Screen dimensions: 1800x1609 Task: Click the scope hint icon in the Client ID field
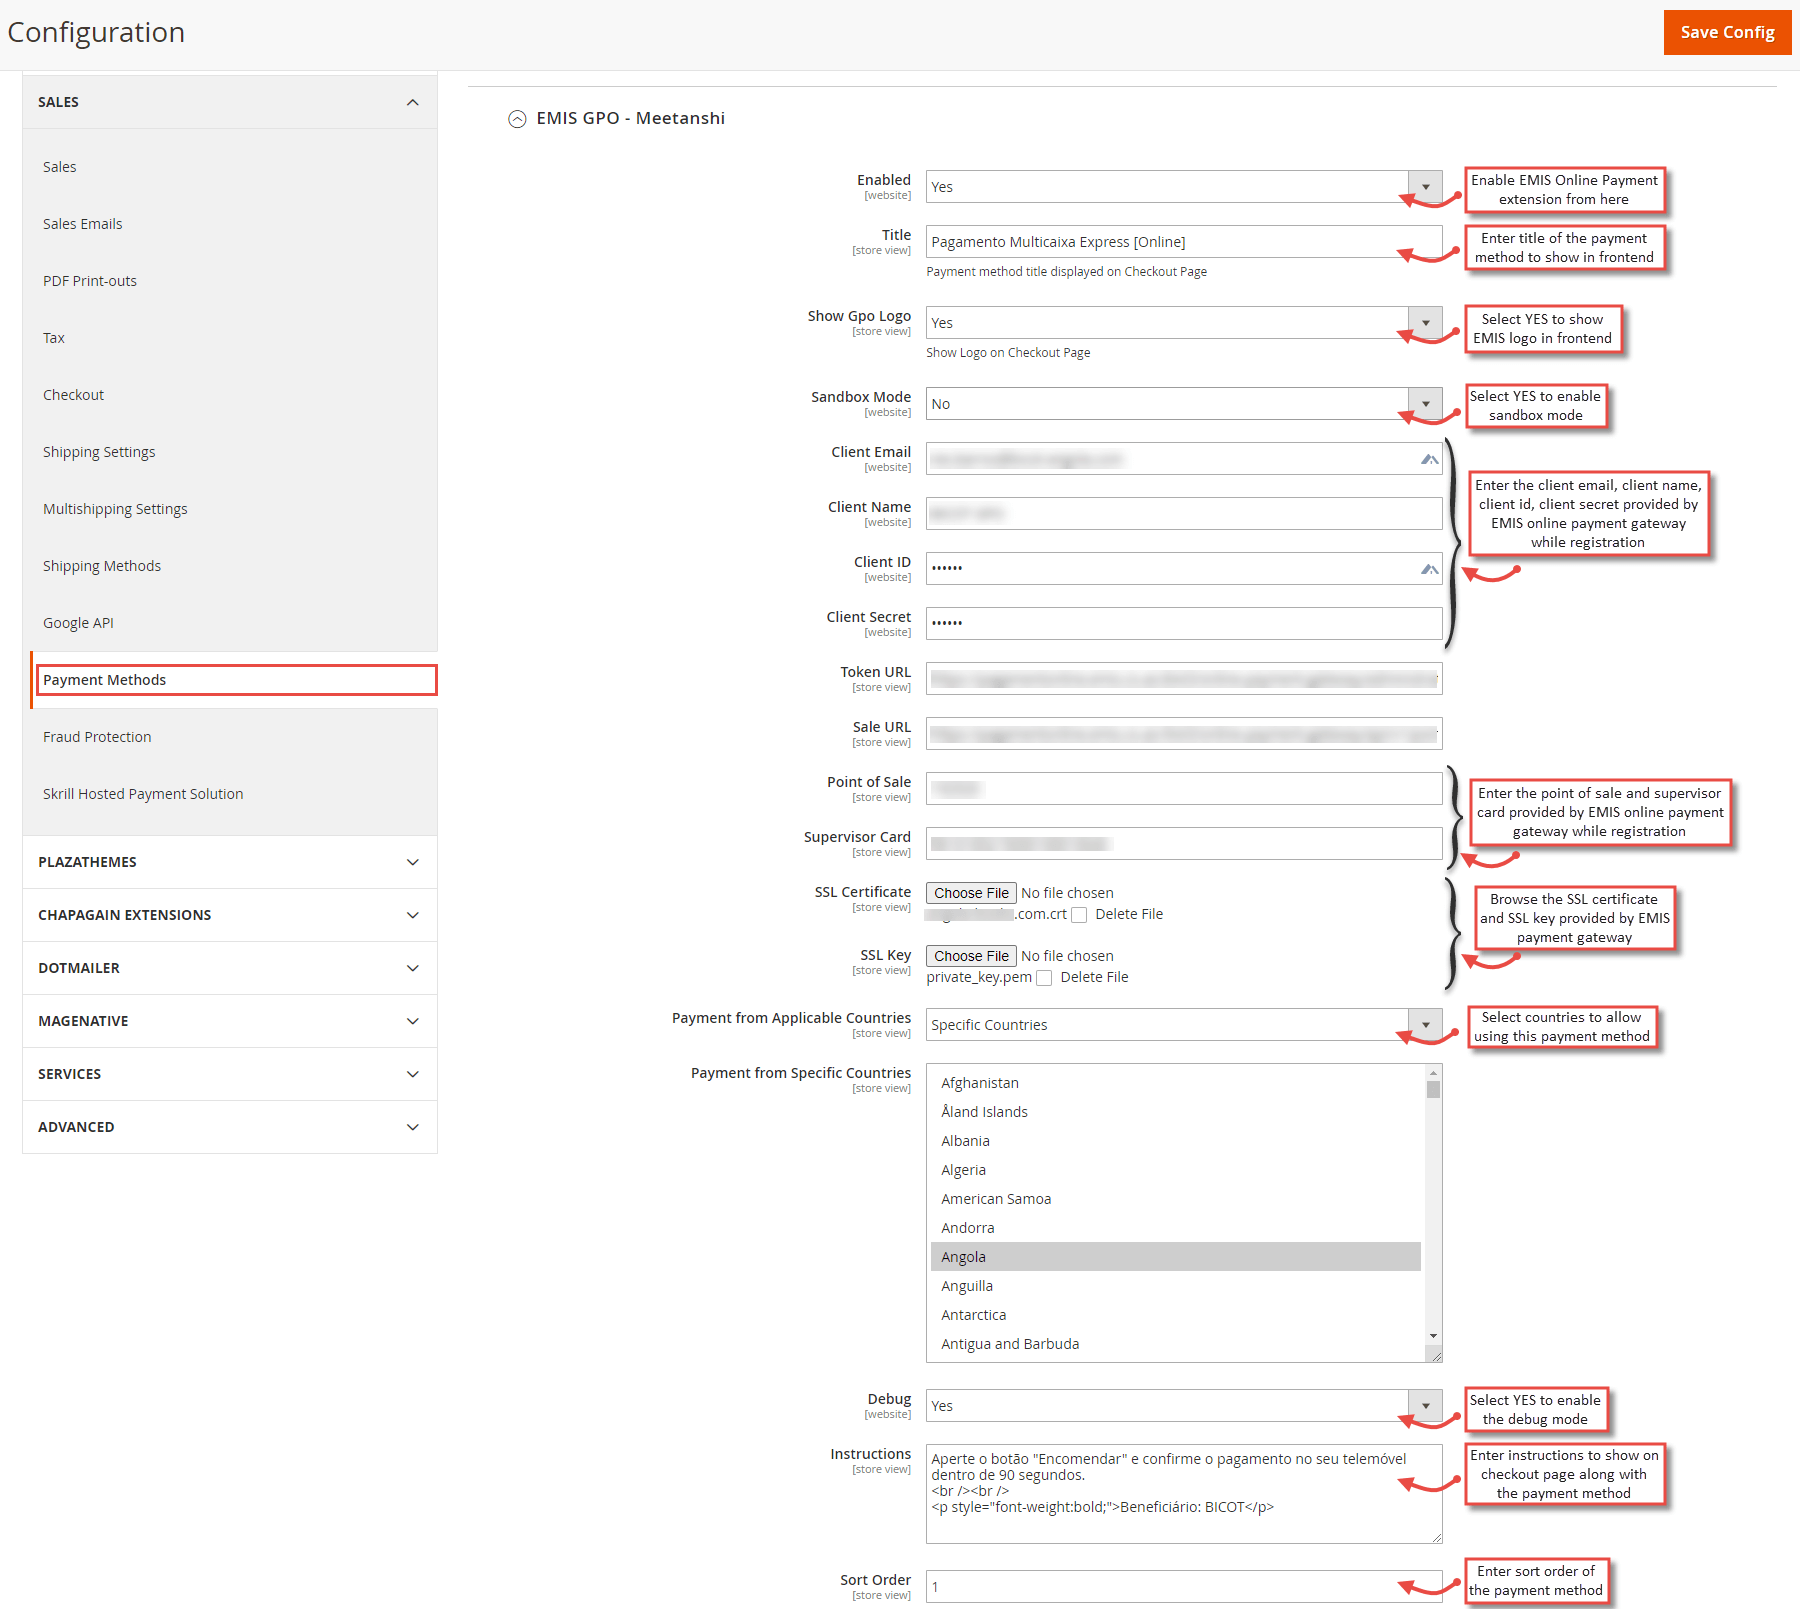click(x=1429, y=569)
